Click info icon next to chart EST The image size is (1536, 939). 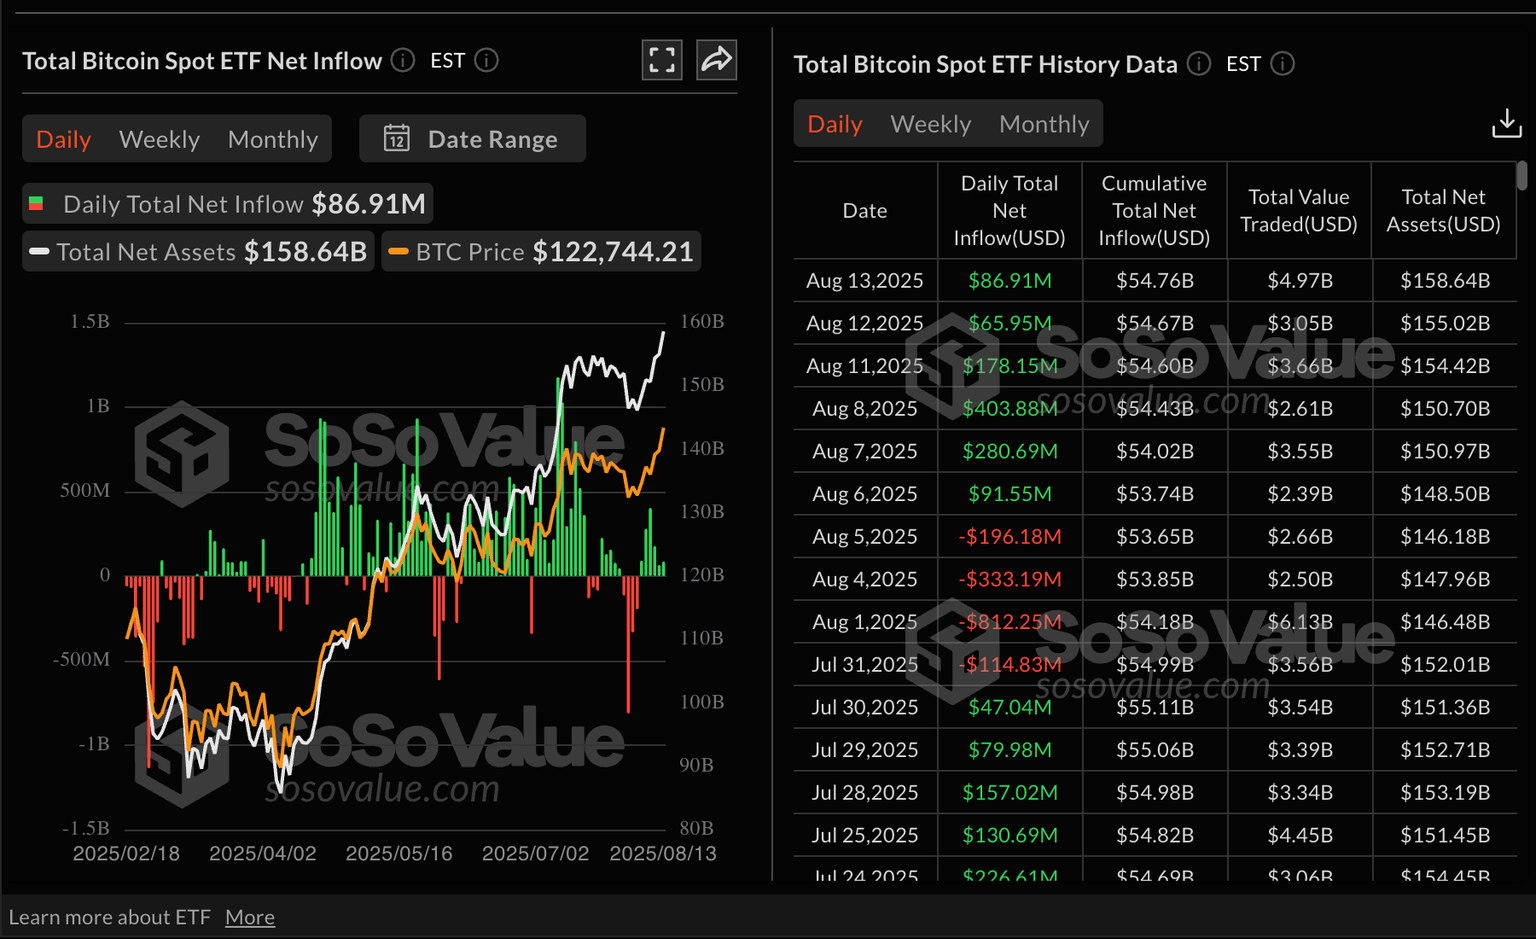coord(487,61)
